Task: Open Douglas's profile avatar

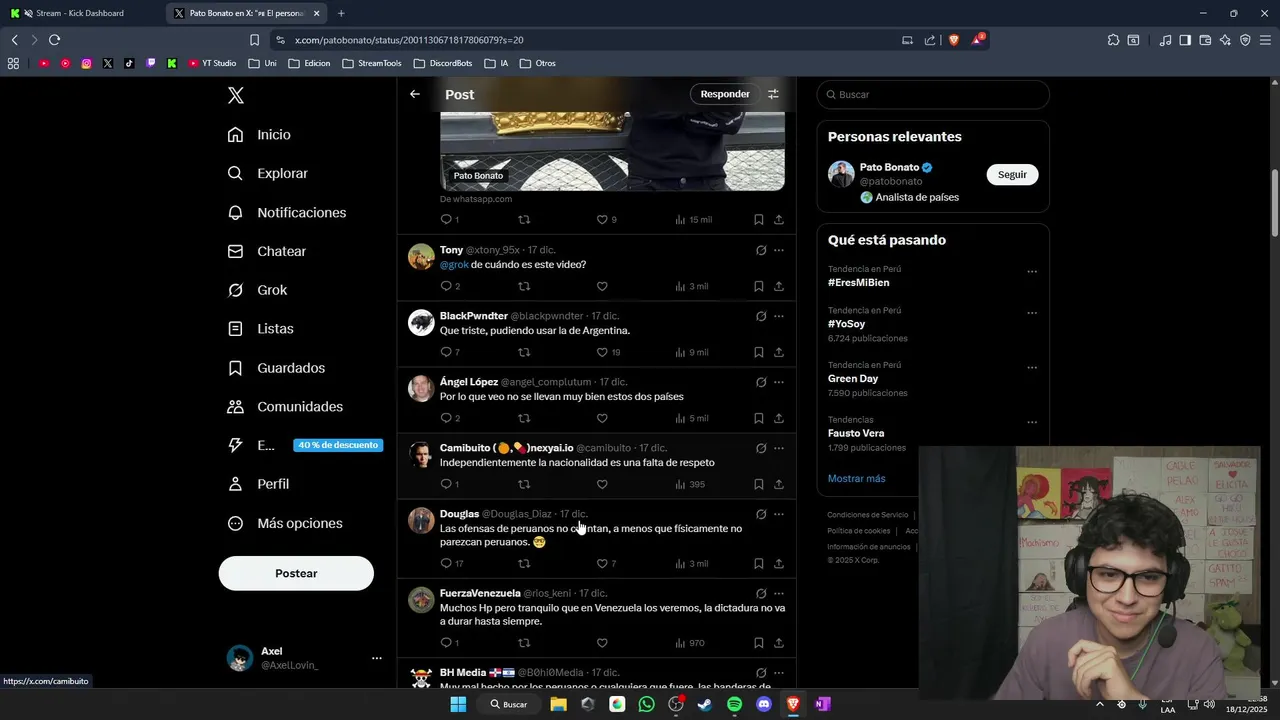Action: click(421, 521)
